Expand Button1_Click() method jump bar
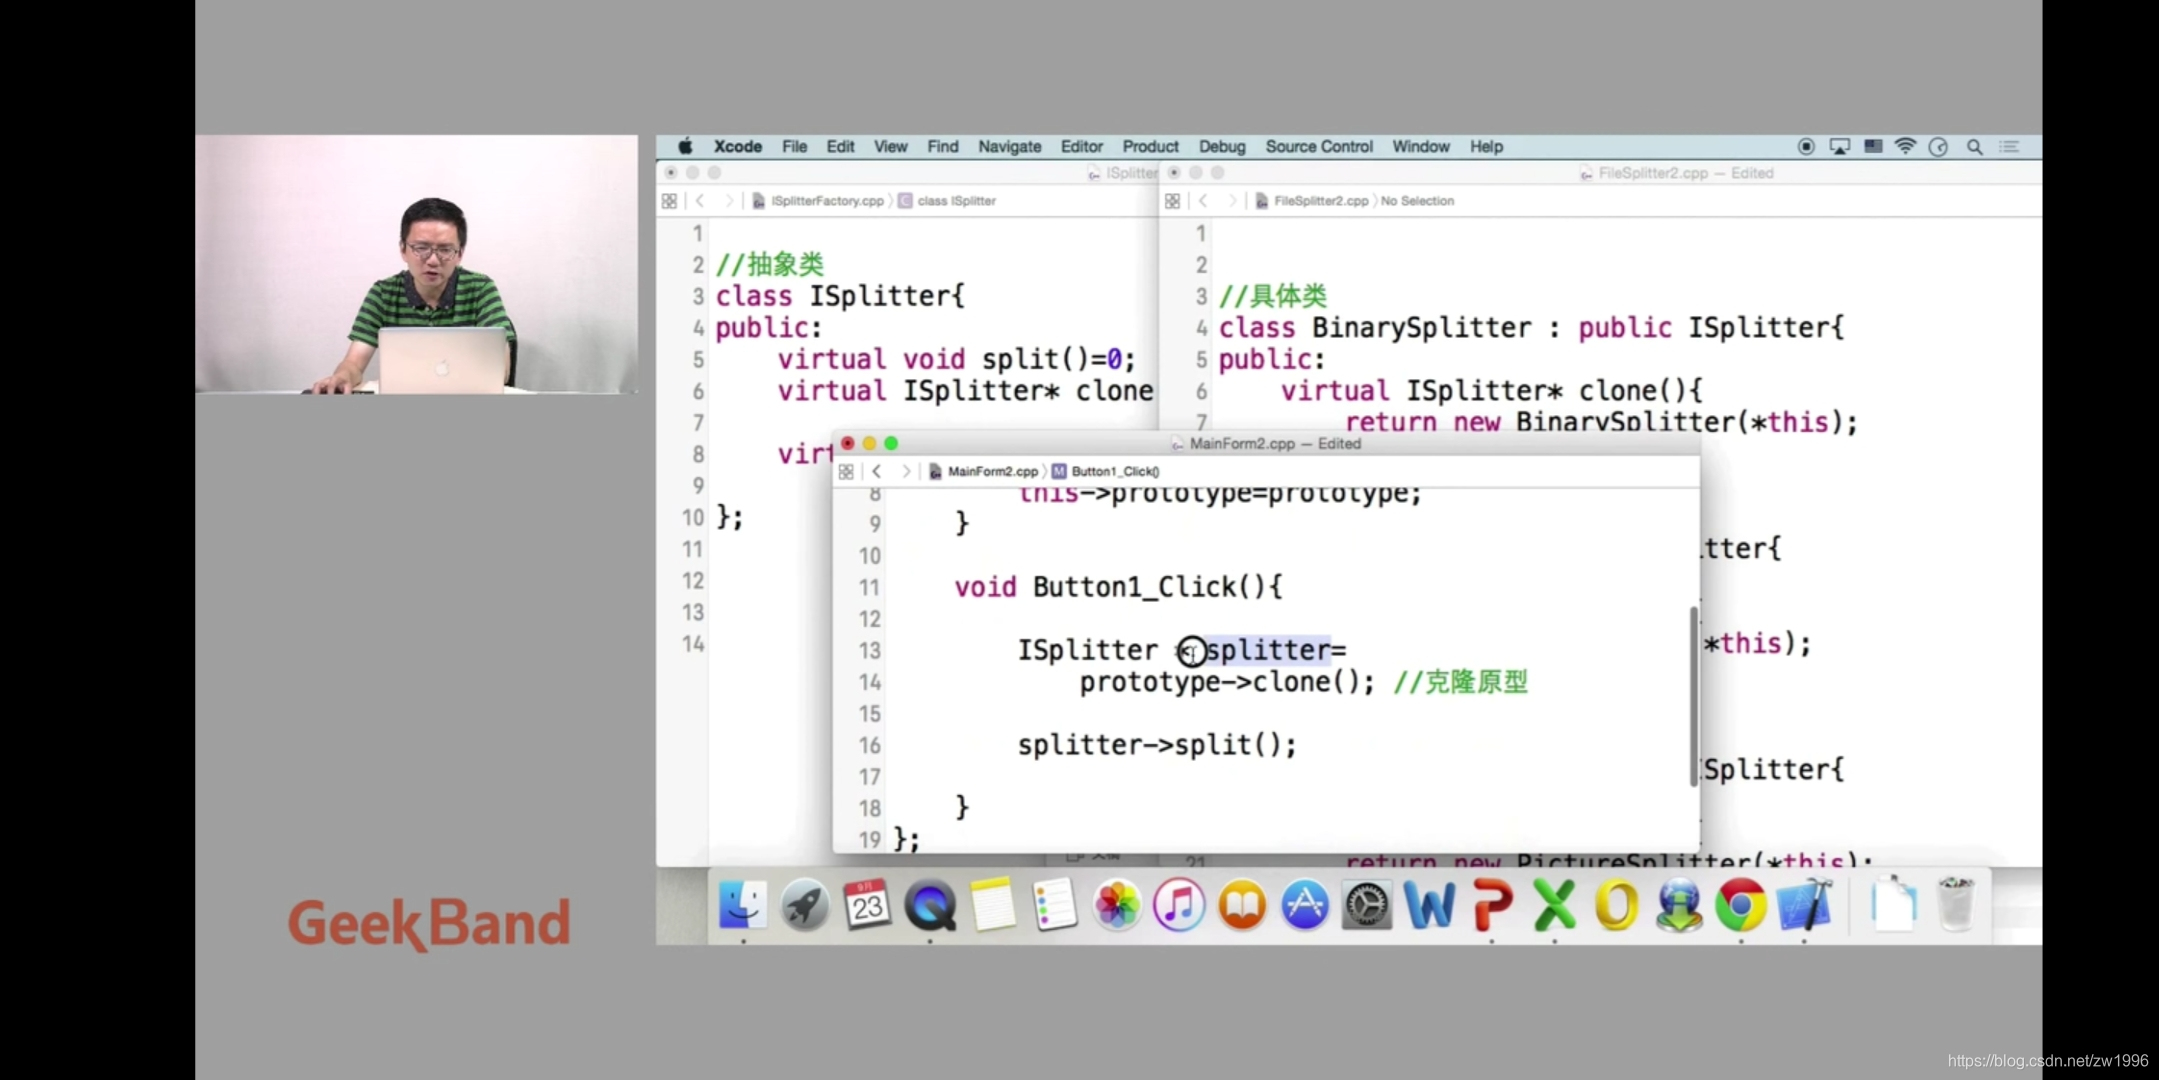This screenshot has height=1080, width=2159. 1114,471
